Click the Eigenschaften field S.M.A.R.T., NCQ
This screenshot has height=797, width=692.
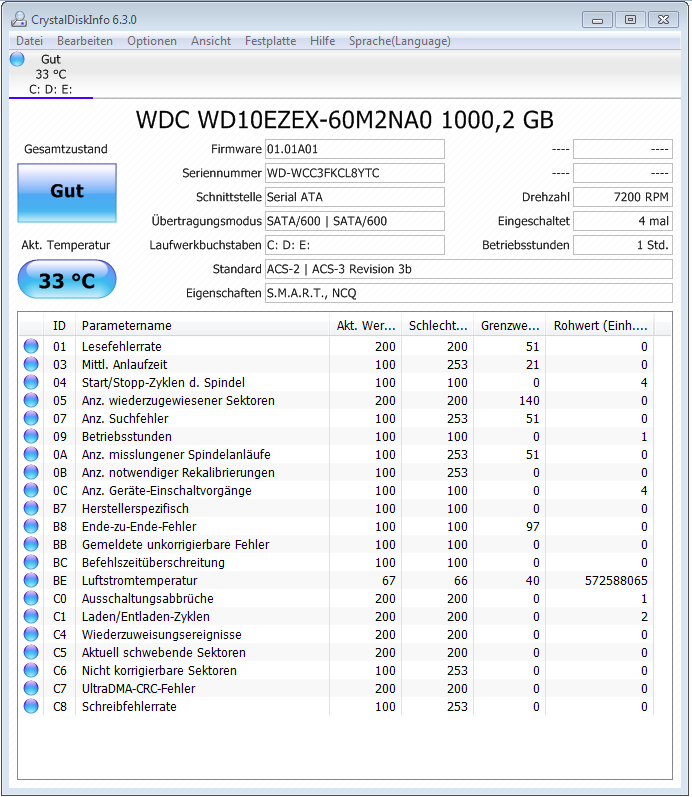[x=469, y=293]
